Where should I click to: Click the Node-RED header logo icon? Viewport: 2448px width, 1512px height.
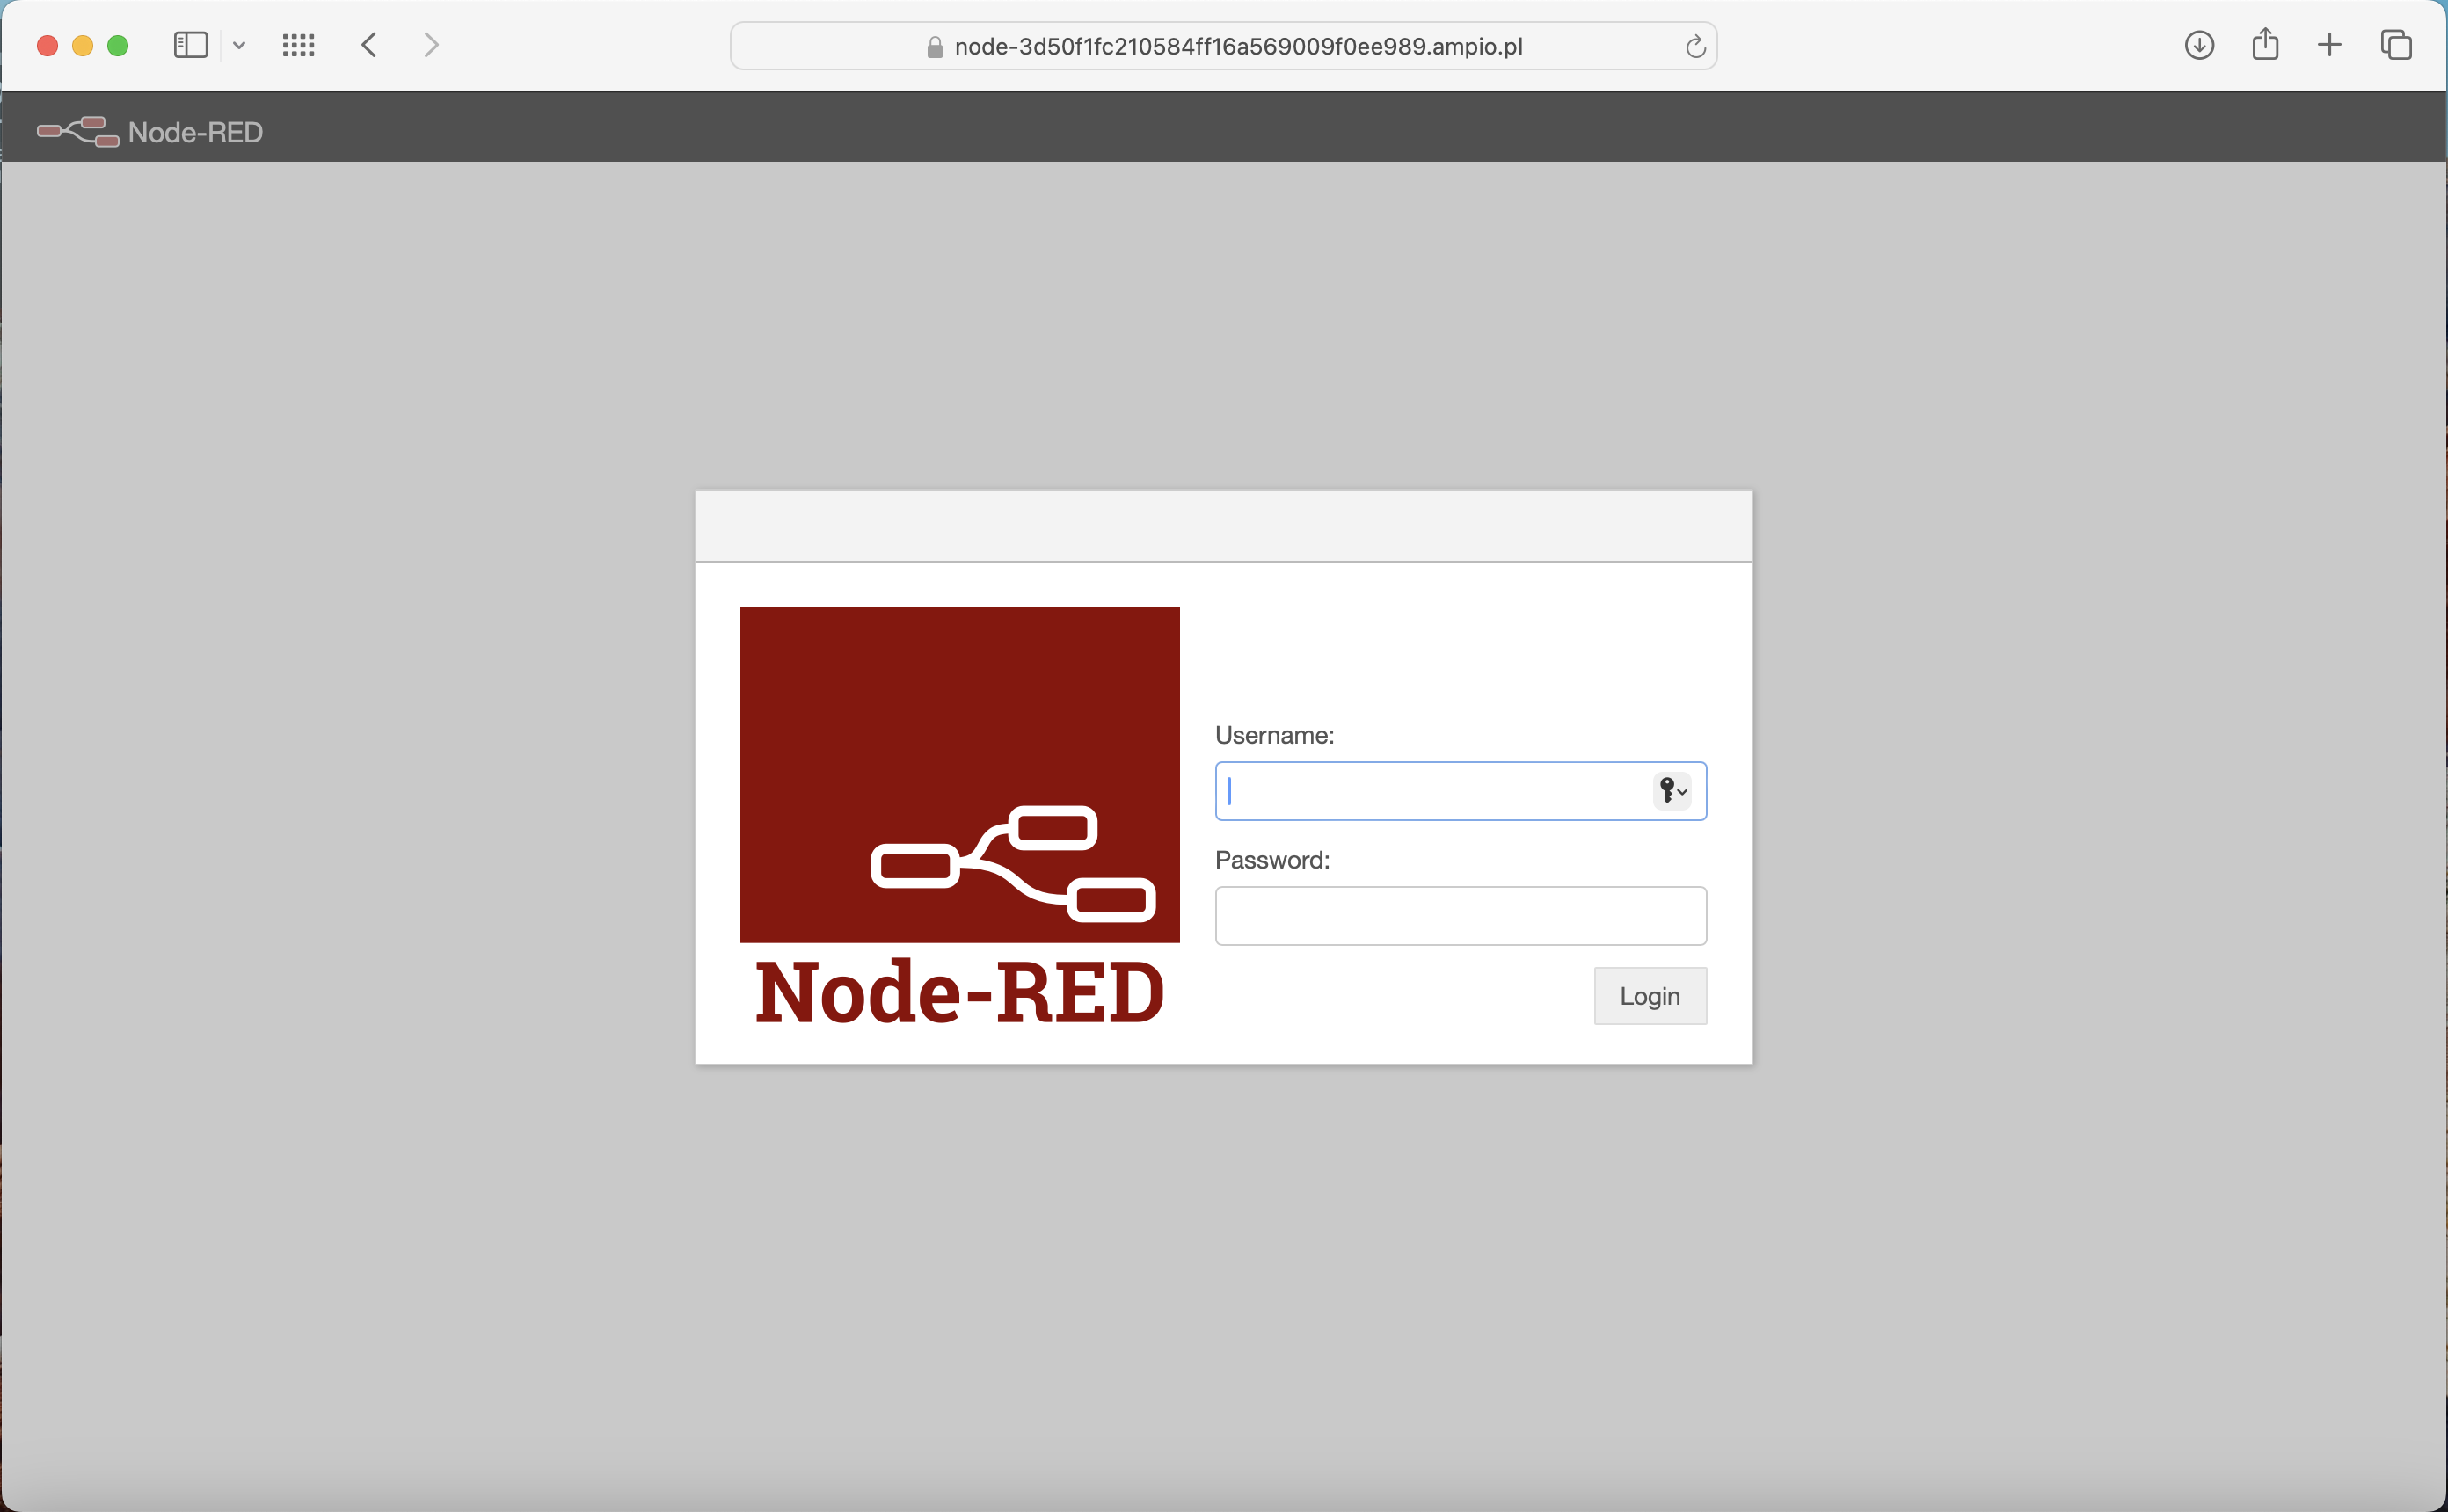coord(78,132)
